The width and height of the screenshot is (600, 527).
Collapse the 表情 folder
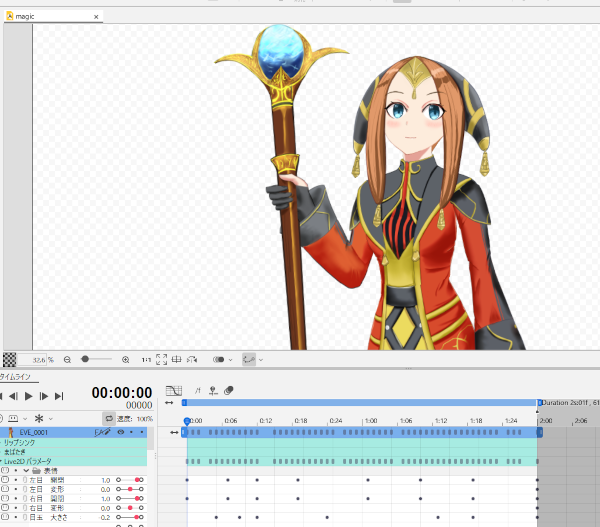(x=26, y=471)
